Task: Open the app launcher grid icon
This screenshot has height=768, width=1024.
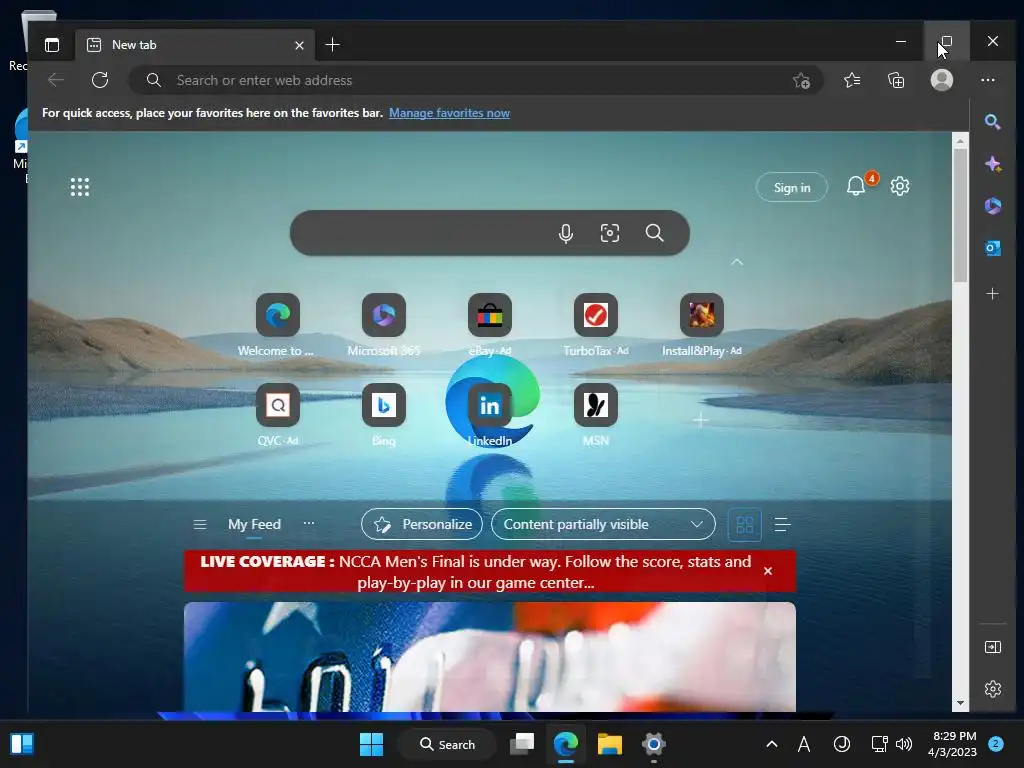Action: (80, 187)
